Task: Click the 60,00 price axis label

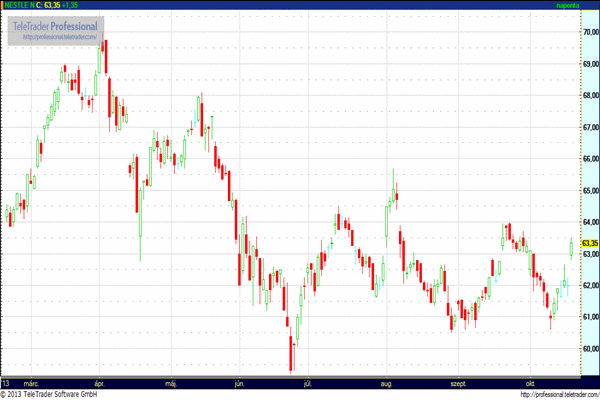Action: [x=589, y=348]
